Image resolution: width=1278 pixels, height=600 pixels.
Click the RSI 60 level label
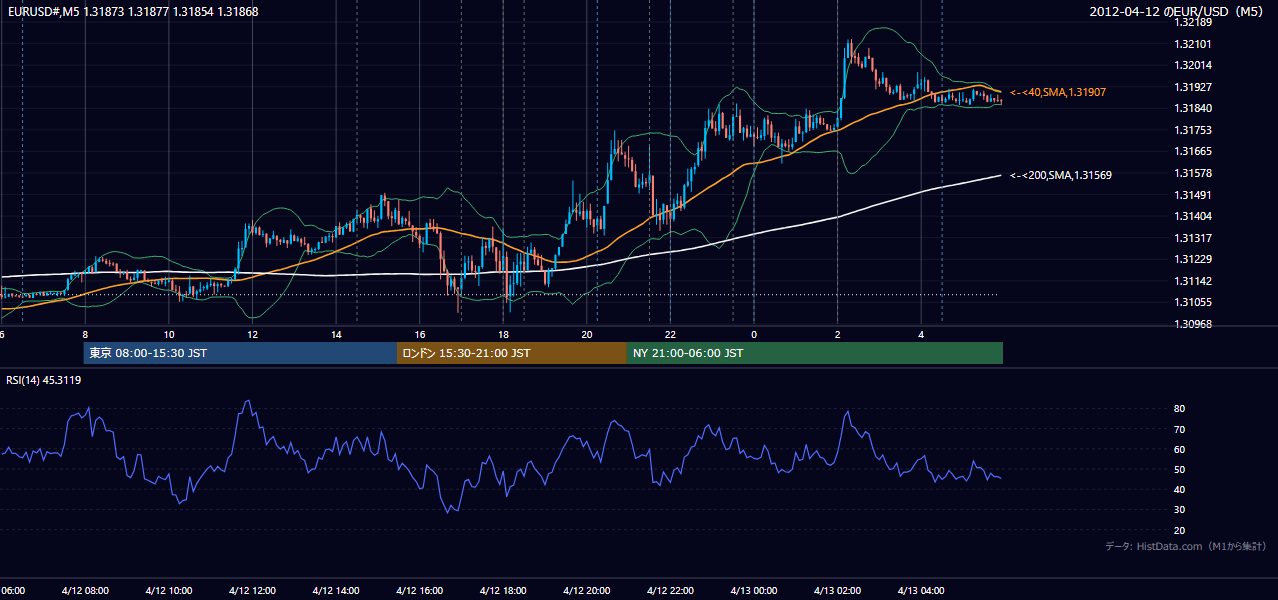click(x=1179, y=449)
